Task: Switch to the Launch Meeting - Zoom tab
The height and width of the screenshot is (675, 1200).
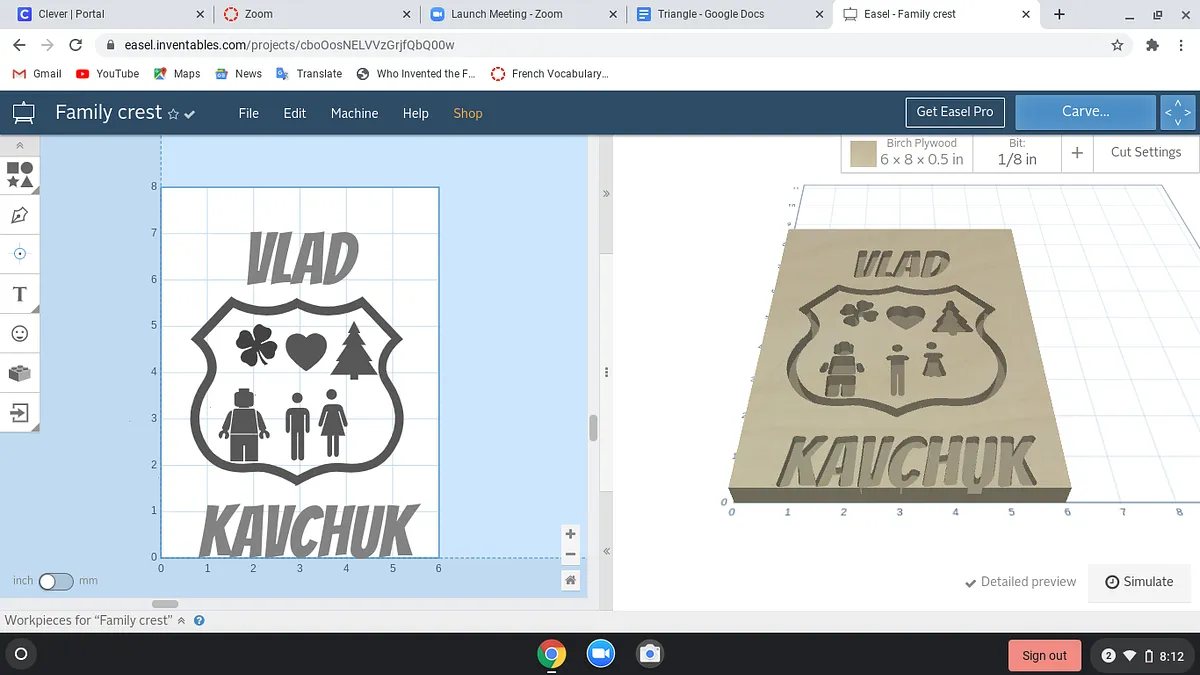Action: (522, 14)
